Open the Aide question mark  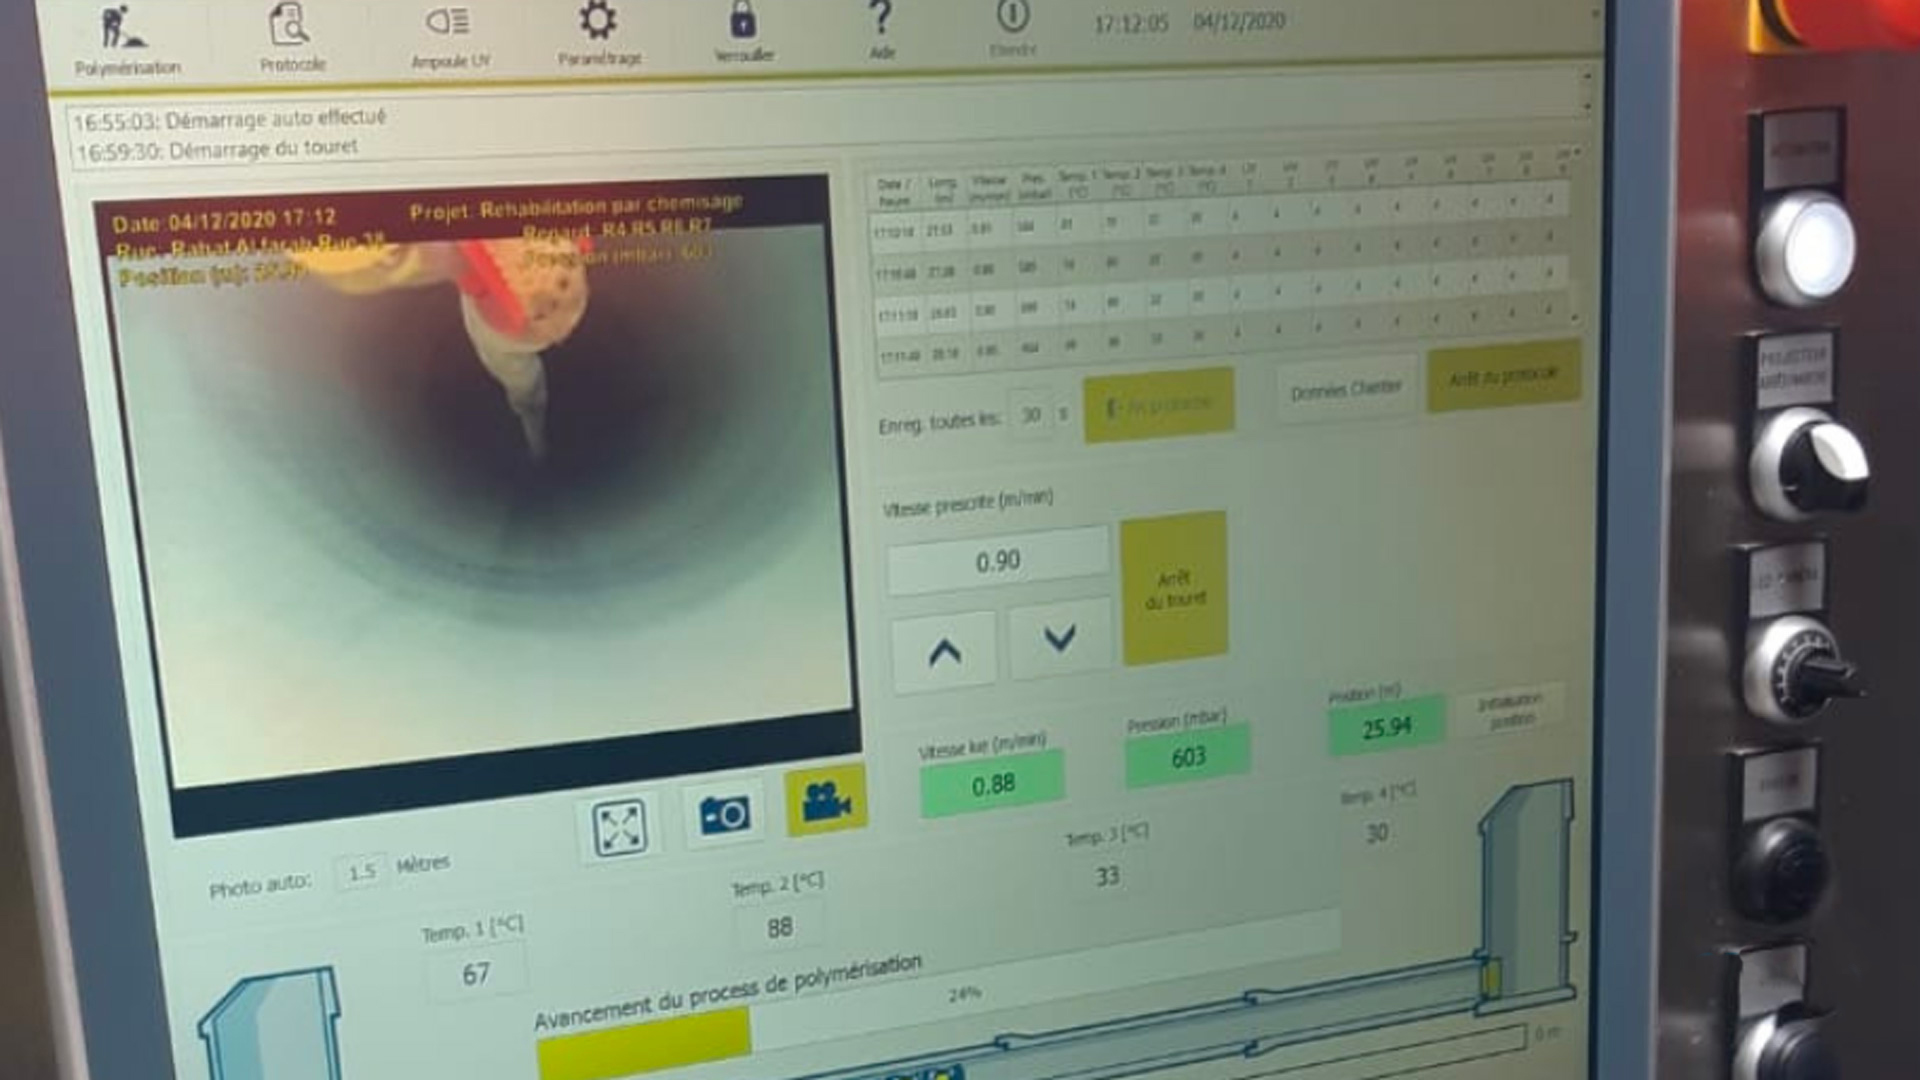[x=881, y=30]
